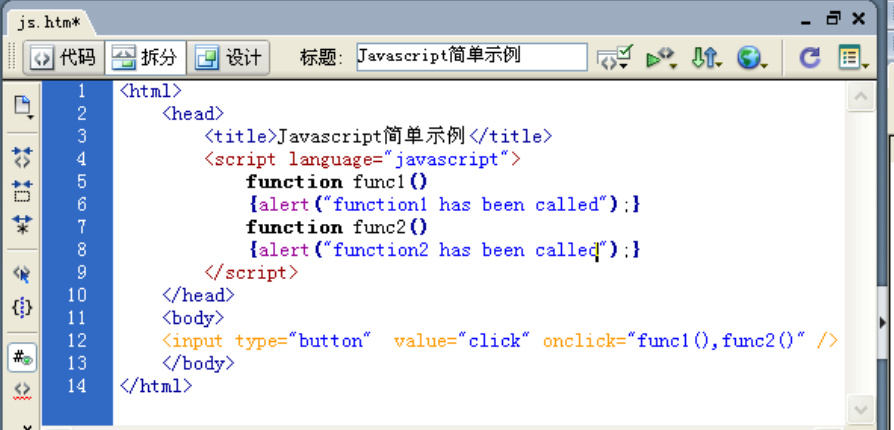Image resolution: width=894 pixels, height=430 pixels.
Task: Refresh Design view
Action: 810,58
